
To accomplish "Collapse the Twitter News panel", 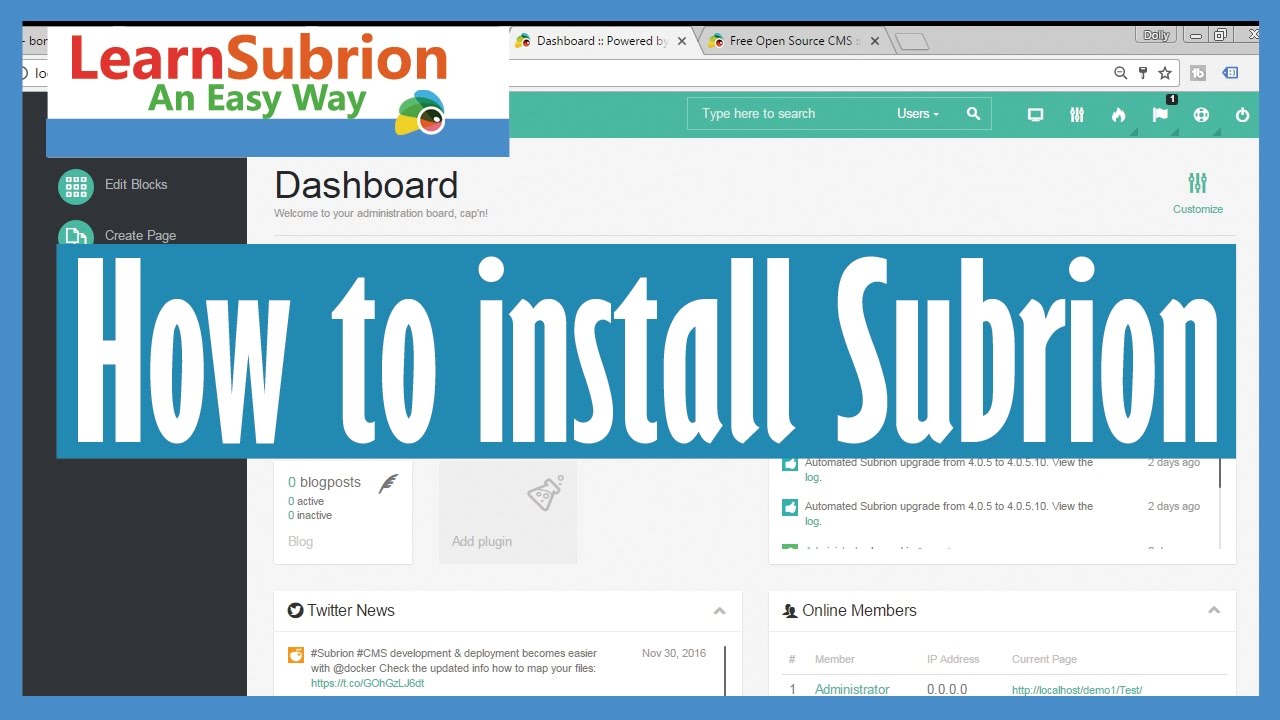I will coord(719,610).
